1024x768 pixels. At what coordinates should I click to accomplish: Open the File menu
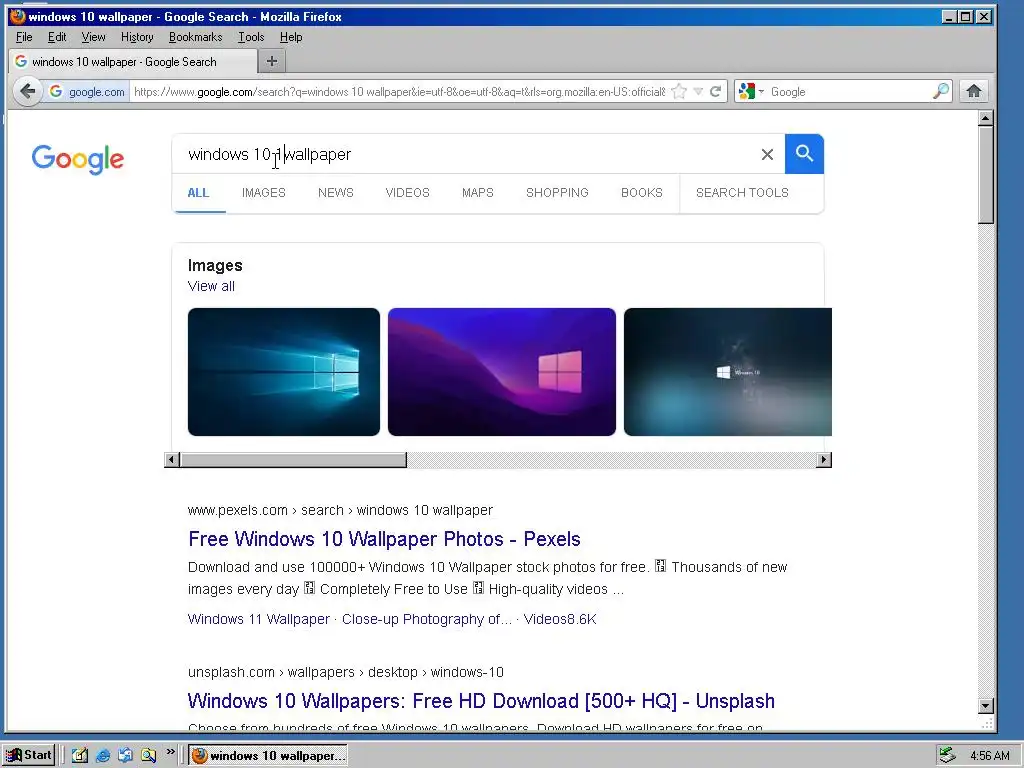coord(24,37)
